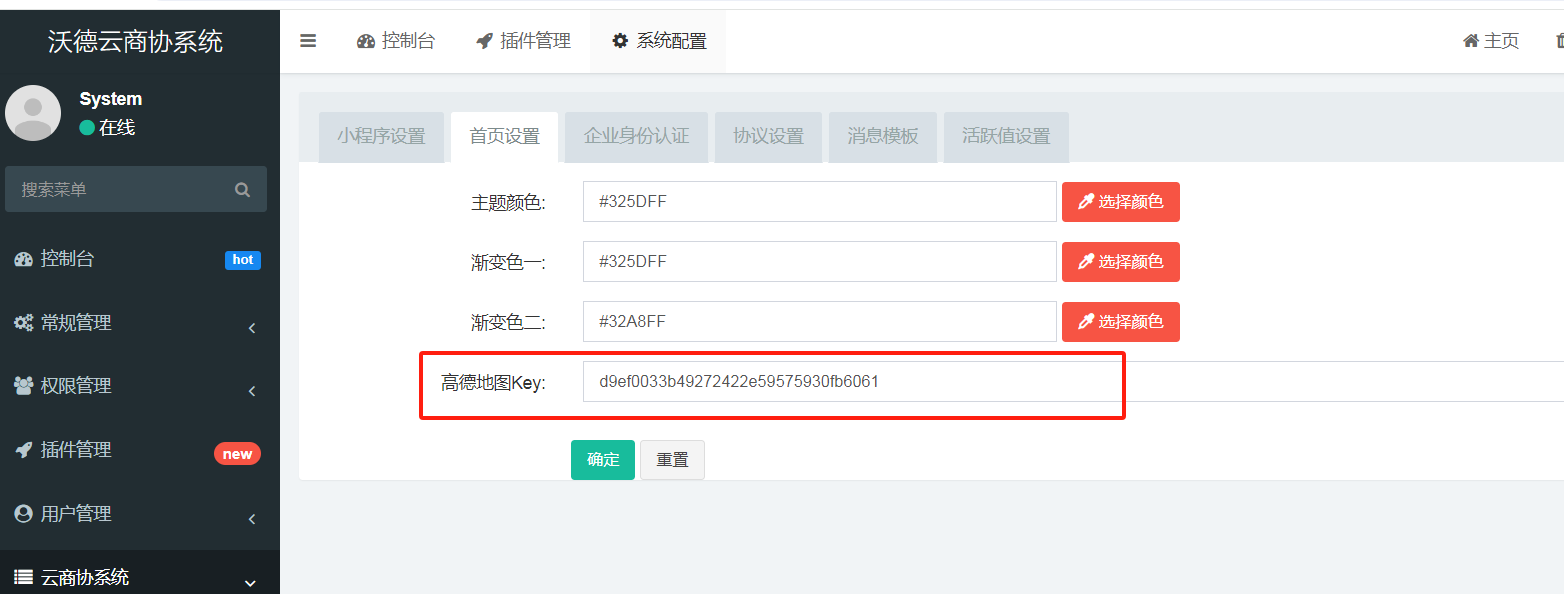Click the 高德地图Key input field
The width and height of the screenshot is (1564, 594).
point(1073,382)
